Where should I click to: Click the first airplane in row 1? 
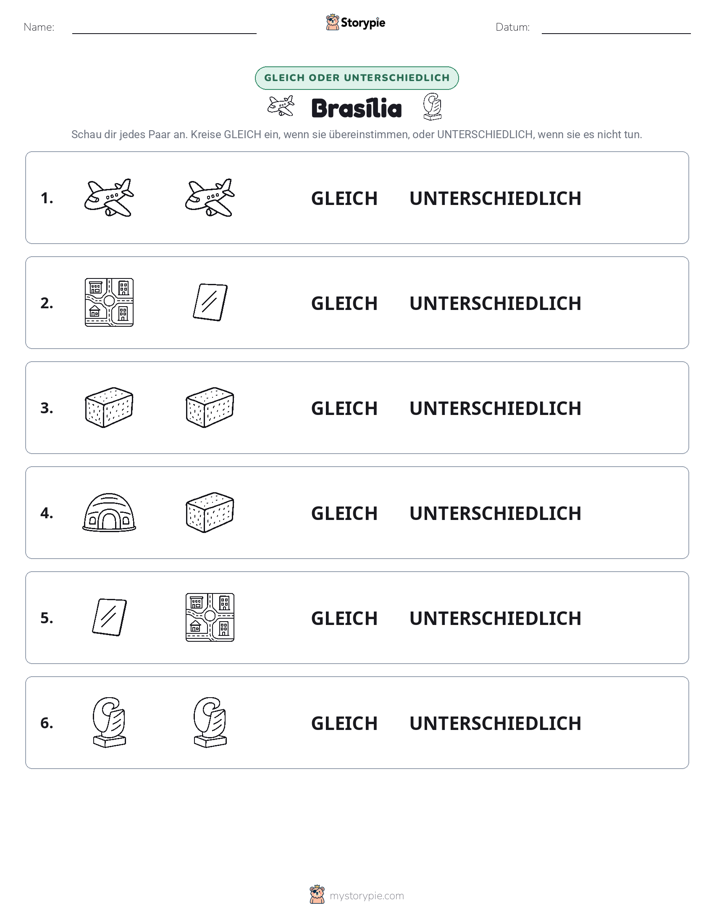point(109,197)
